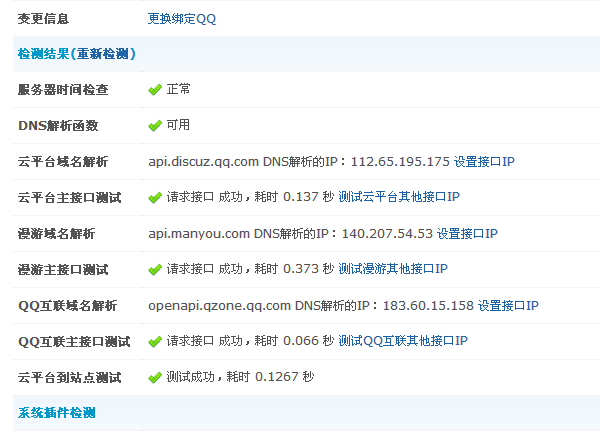This screenshot has height=434, width=600.
Task: Click green check in 云平台到站点测试 row
Action: pos(155,378)
